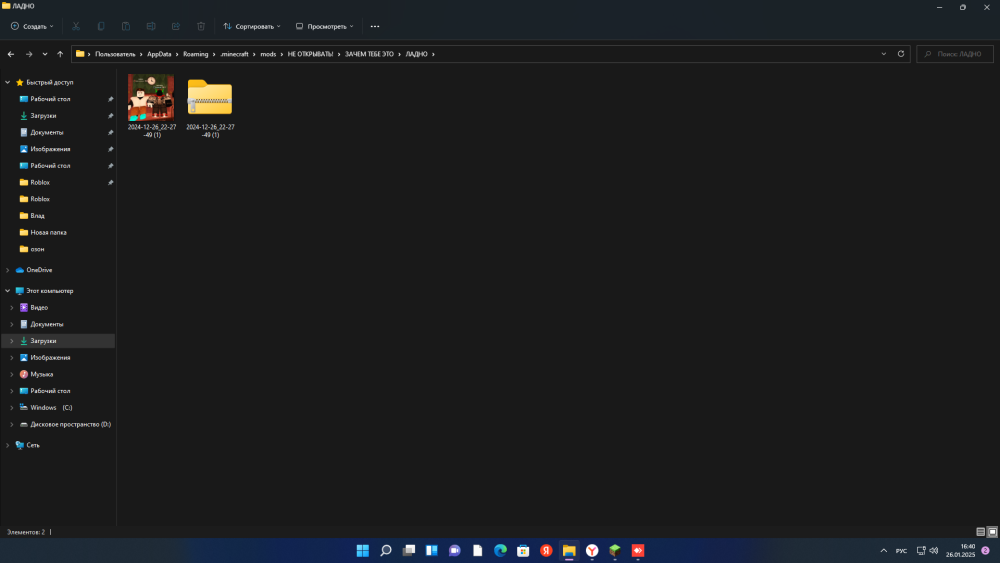Image resolution: width=1000 pixels, height=563 pixels.
Task: Go to AppData in breadcrumb path
Action: tap(159, 54)
